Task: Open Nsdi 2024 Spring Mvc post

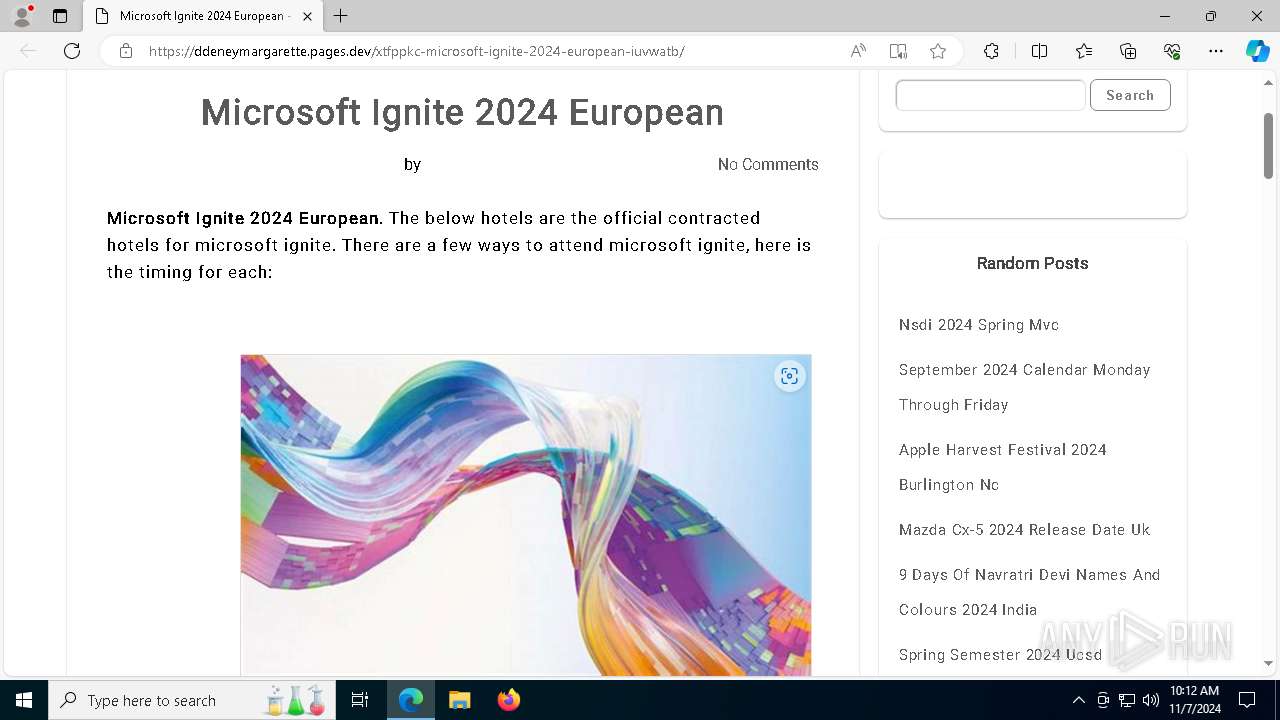Action: (979, 325)
